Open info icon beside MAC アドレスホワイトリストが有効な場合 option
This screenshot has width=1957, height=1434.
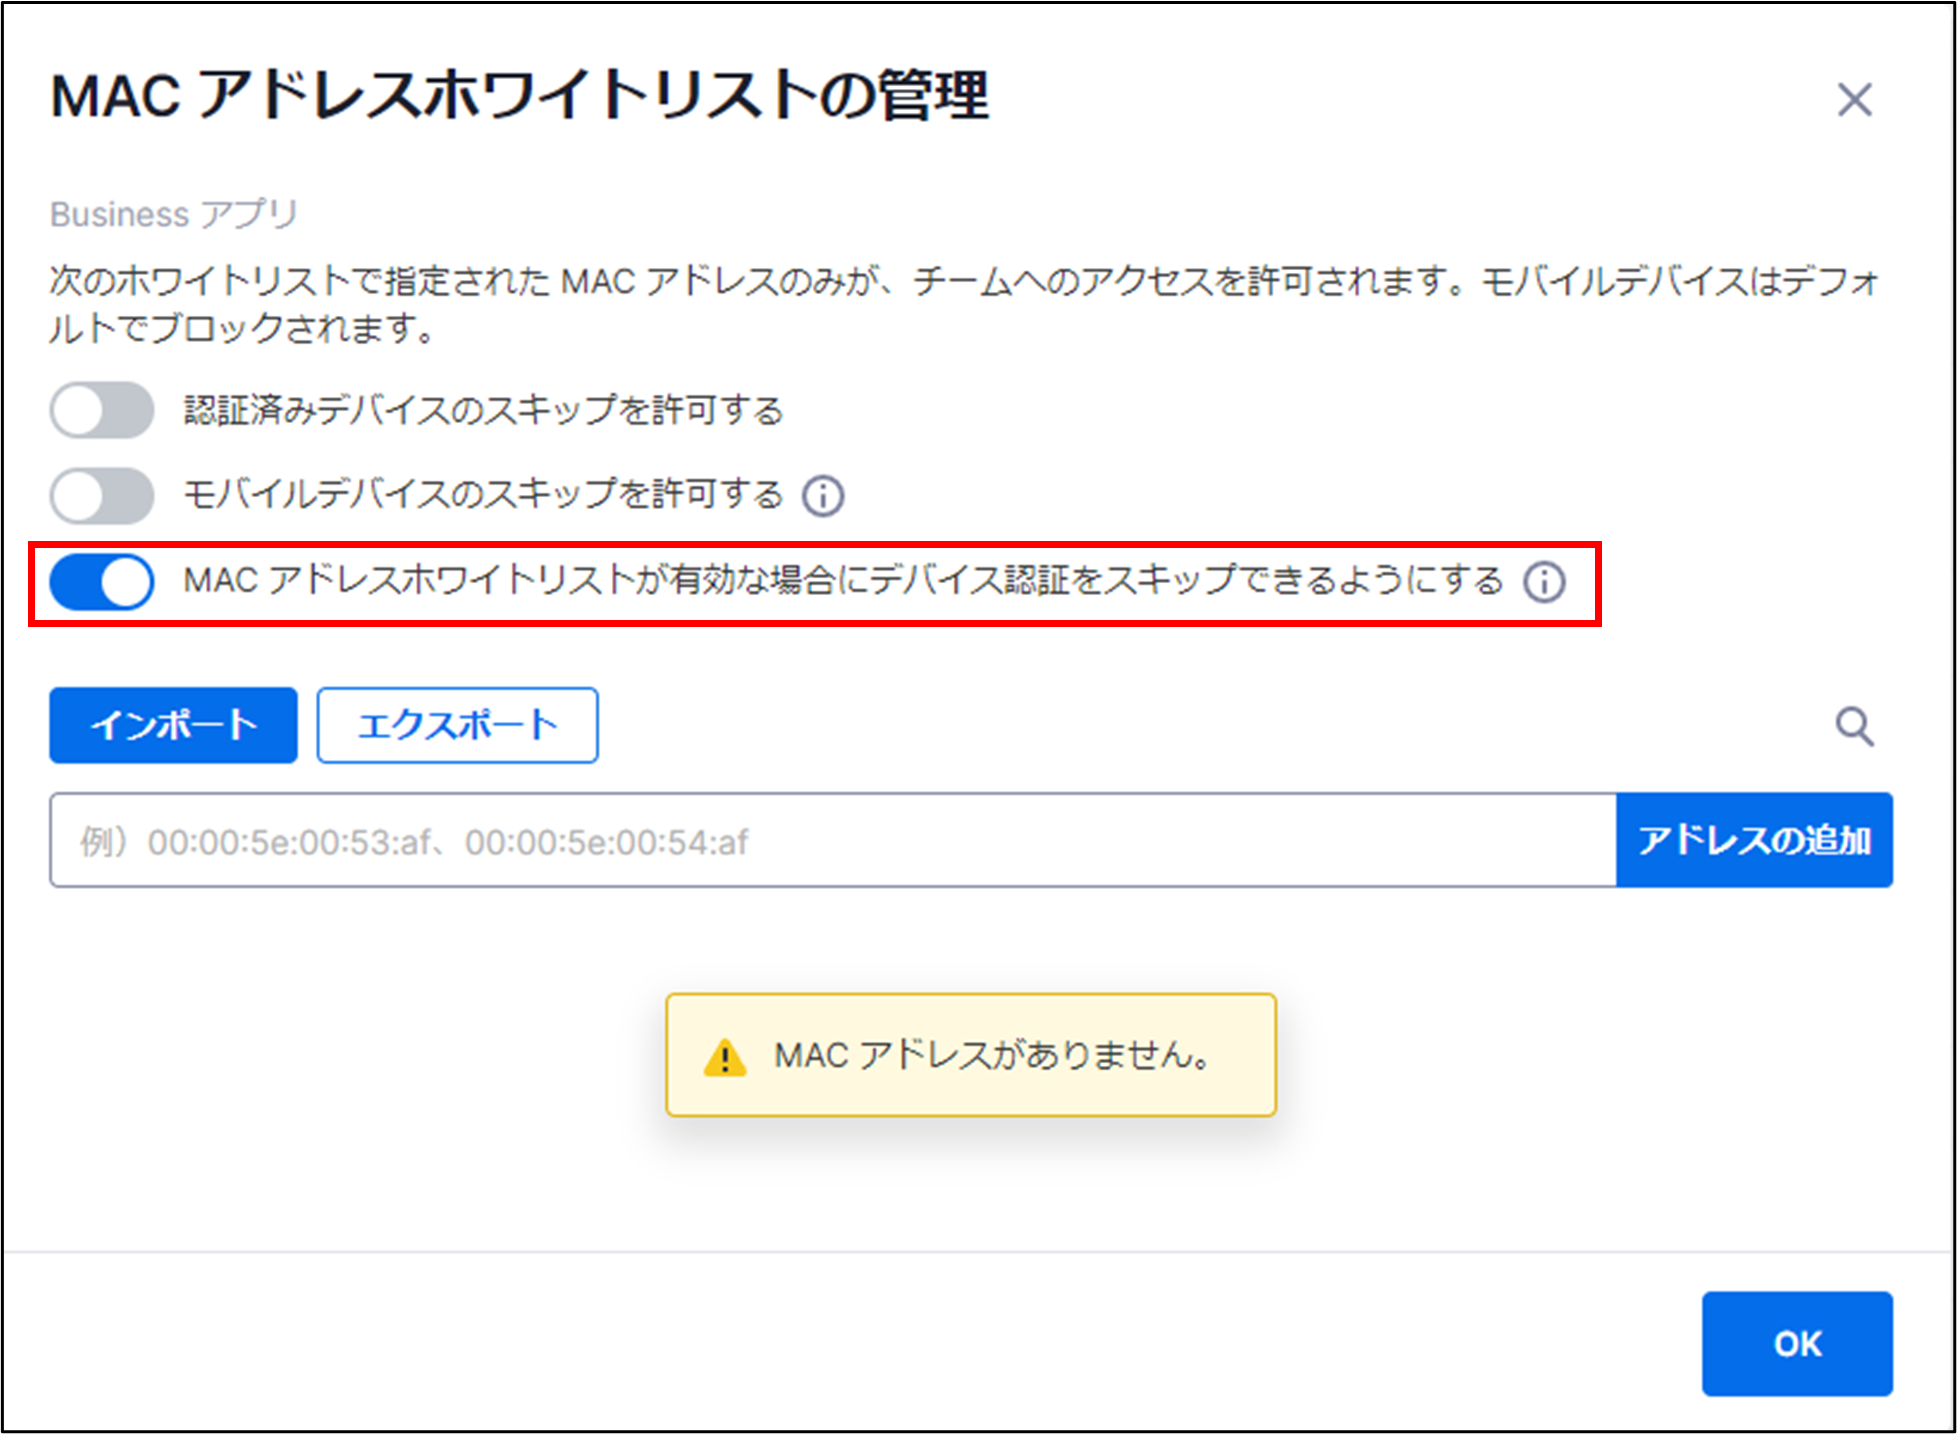pyautogui.click(x=1544, y=581)
